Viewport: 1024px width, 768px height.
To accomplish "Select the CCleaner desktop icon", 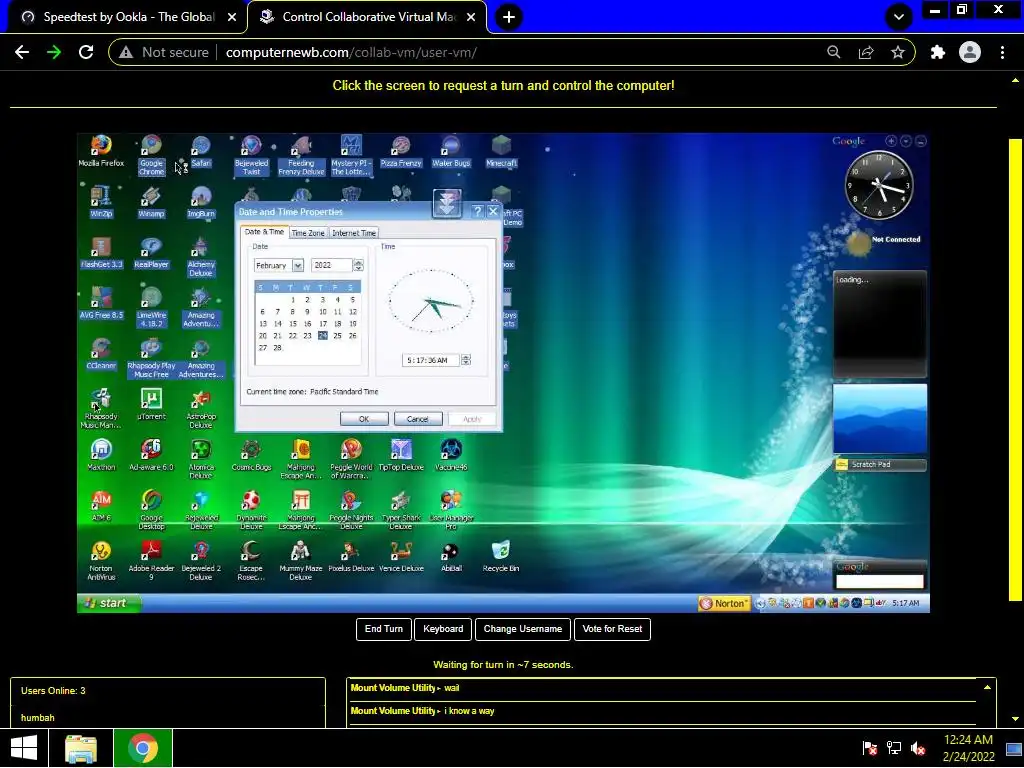I will tap(101, 353).
